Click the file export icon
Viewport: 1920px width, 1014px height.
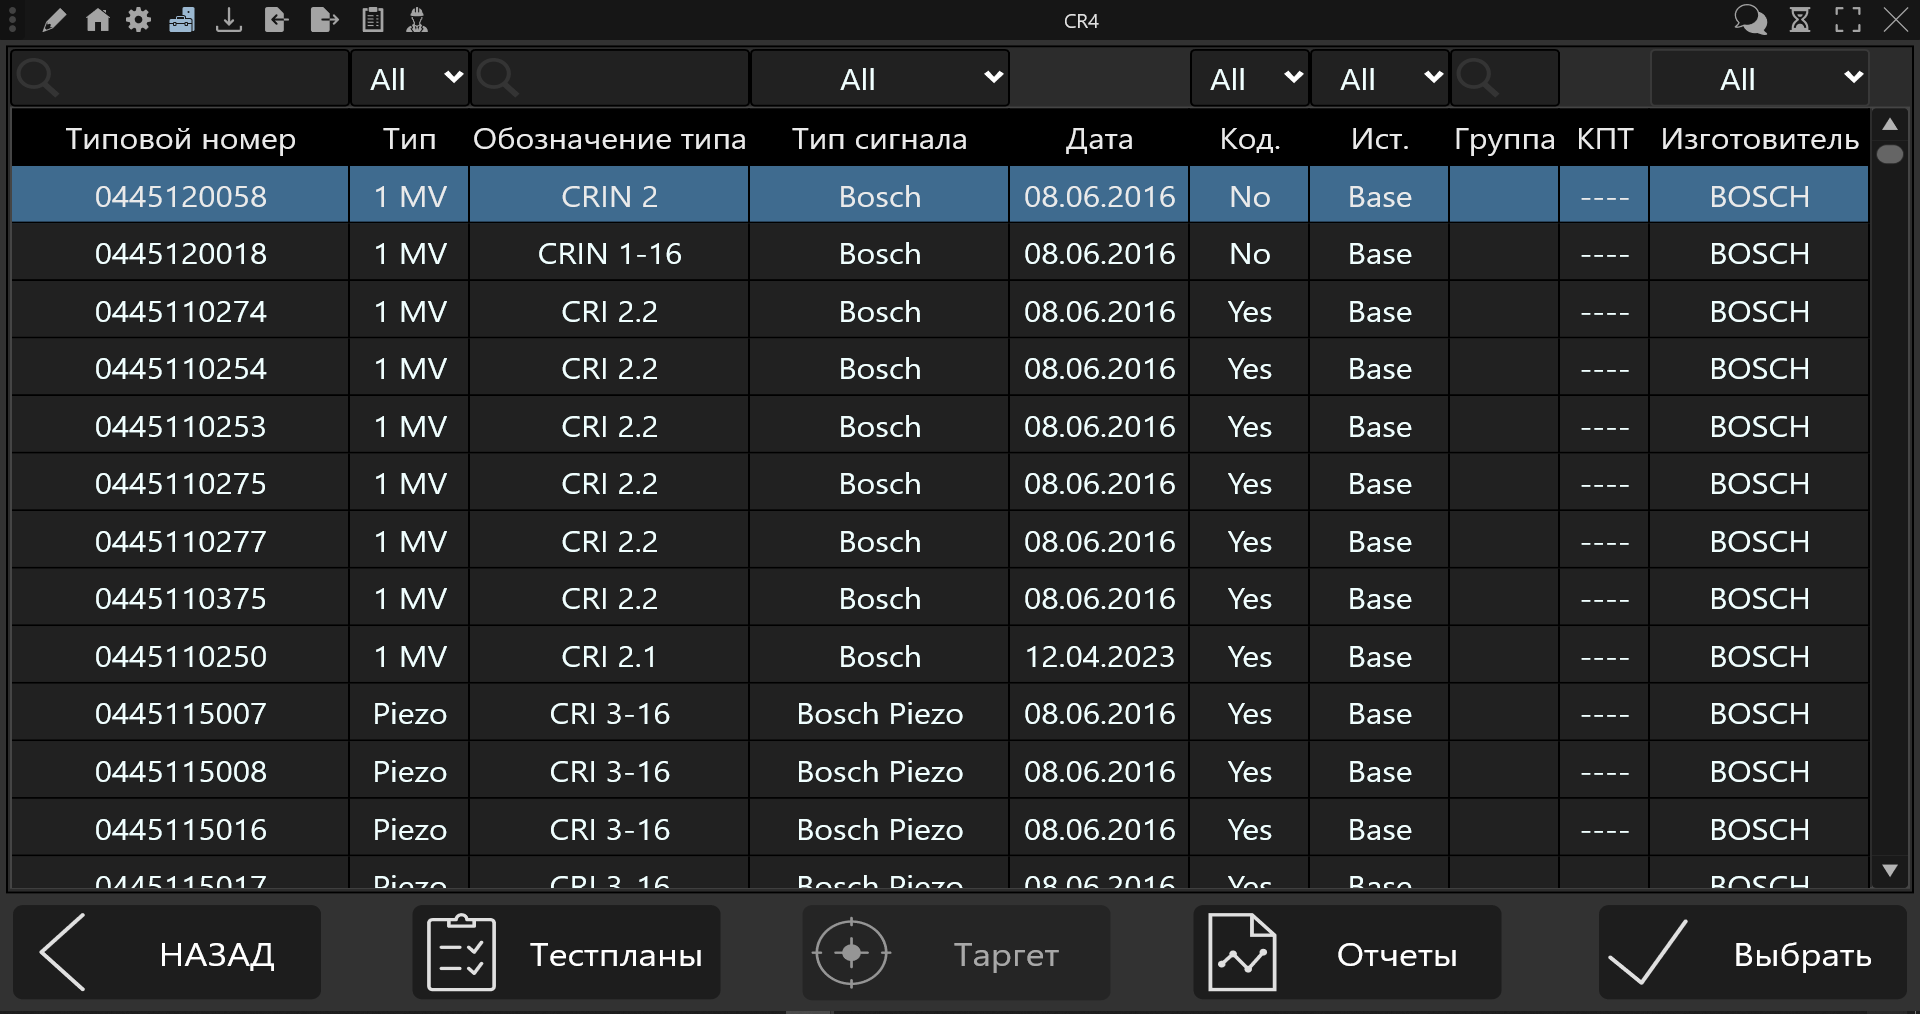[325, 19]
